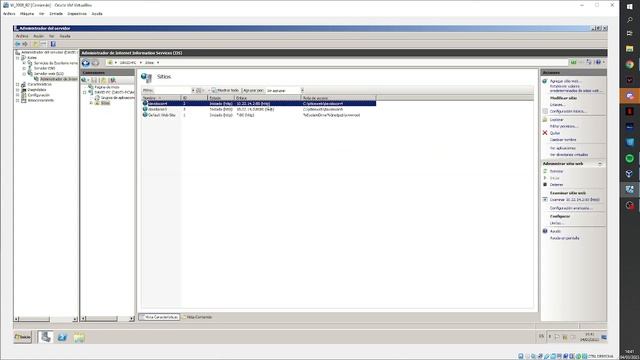Click the Sitios globe header icon

[x=146, y=77]
